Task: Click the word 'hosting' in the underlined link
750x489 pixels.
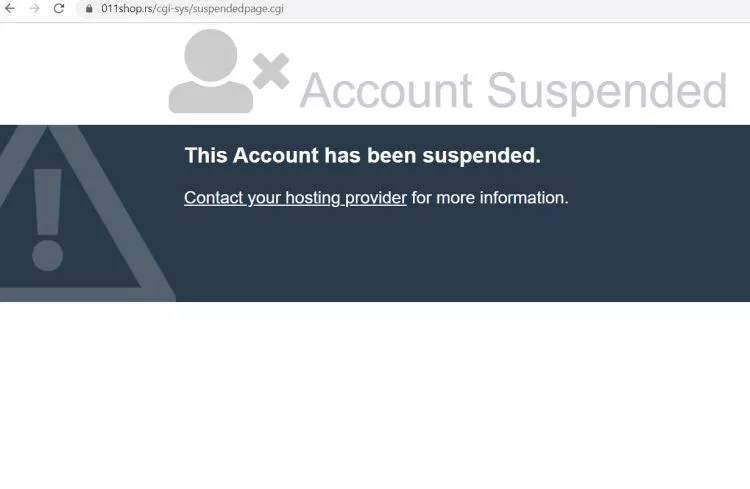Action: [x=312, y=198]
